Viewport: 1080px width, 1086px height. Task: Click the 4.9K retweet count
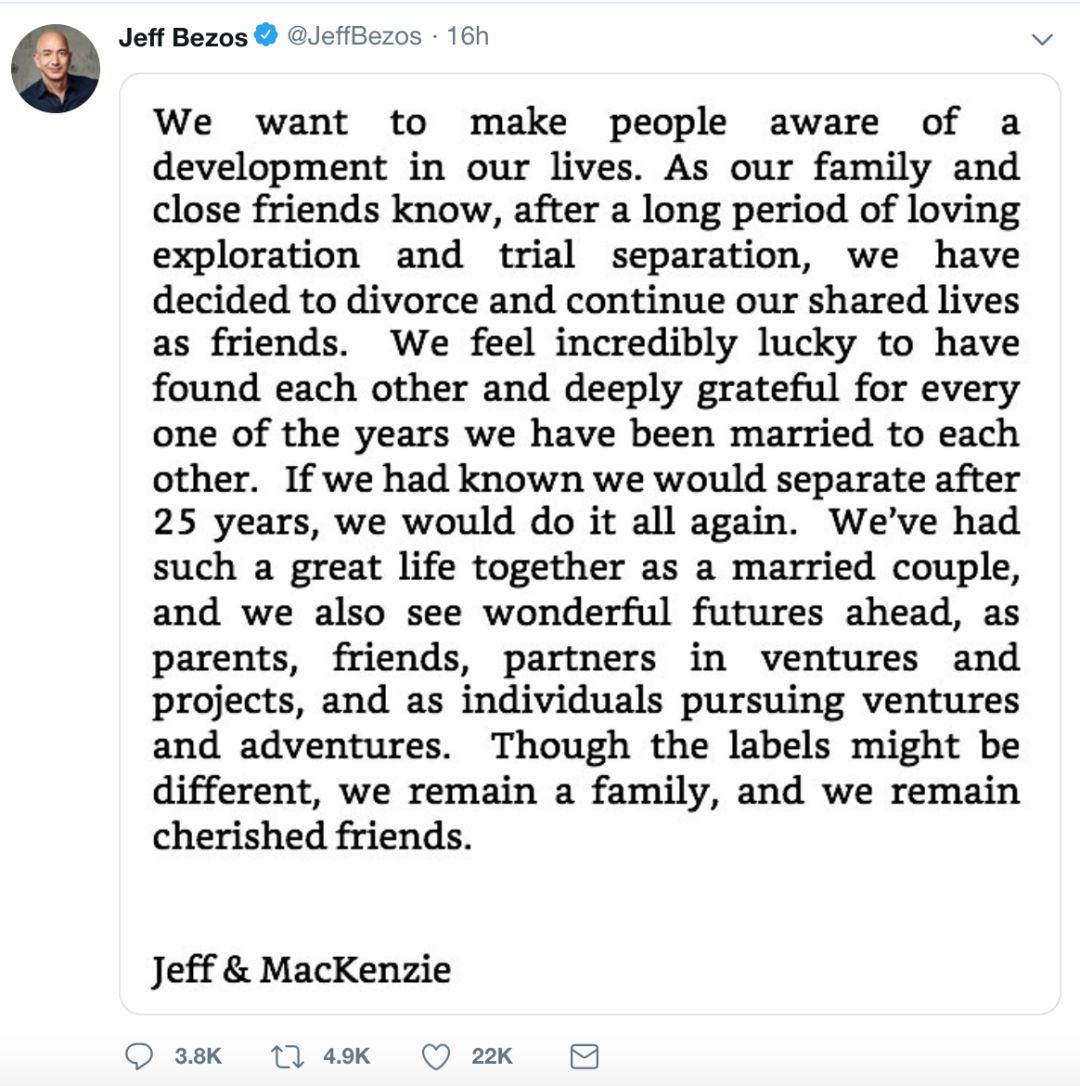coord(348,1056)
